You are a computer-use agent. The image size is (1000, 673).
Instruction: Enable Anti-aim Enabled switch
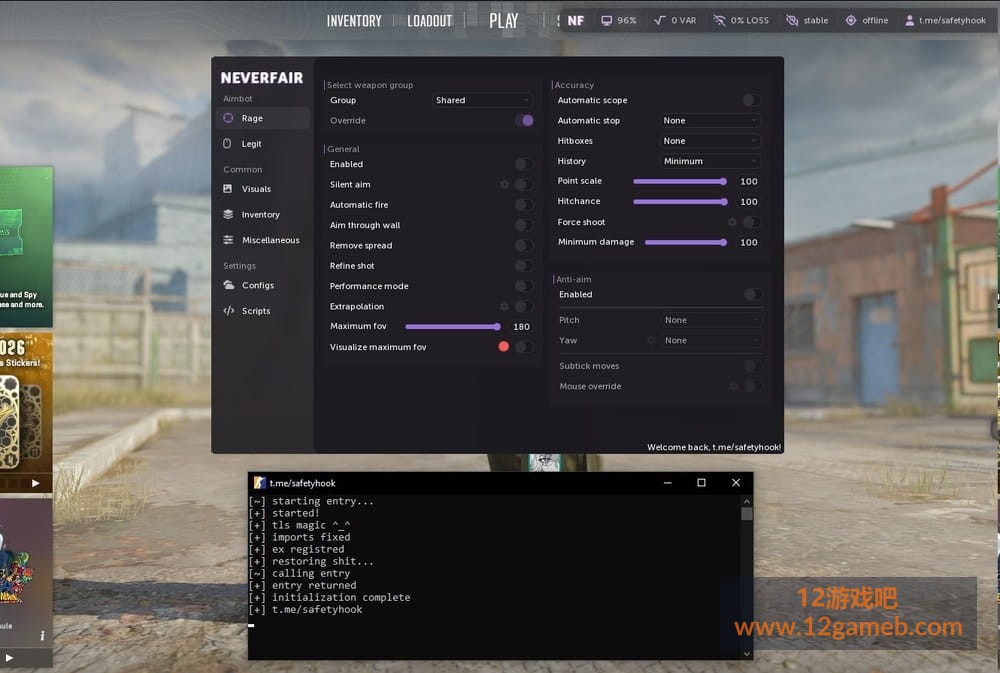tap(753, 294)
